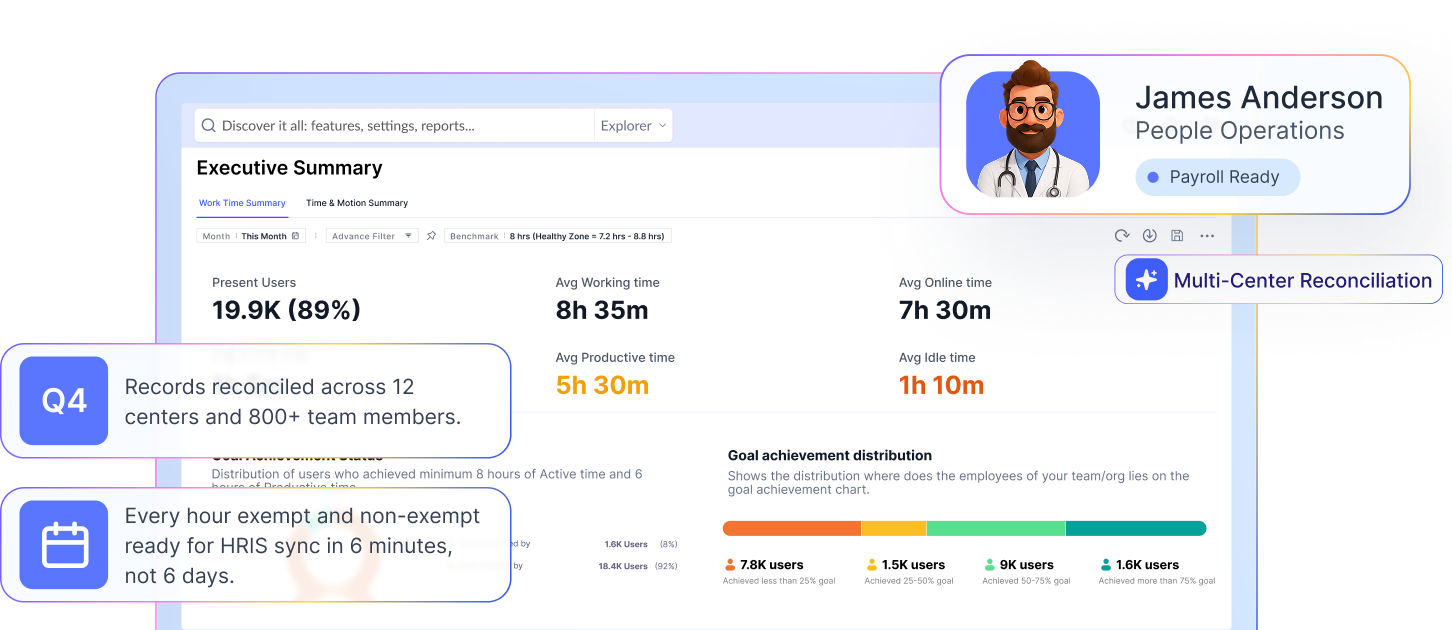Click the Payroll Ready status badge
Viewport: 1452px width, 630px height.
(1217, 177)
